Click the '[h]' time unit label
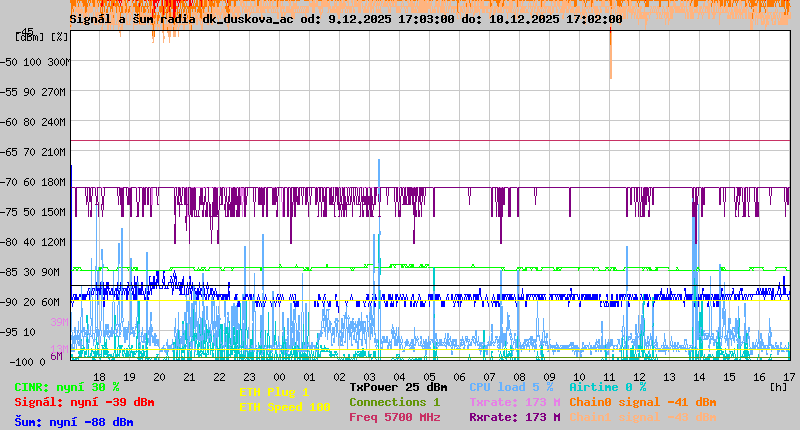The image size is (800, 430). 778,387
